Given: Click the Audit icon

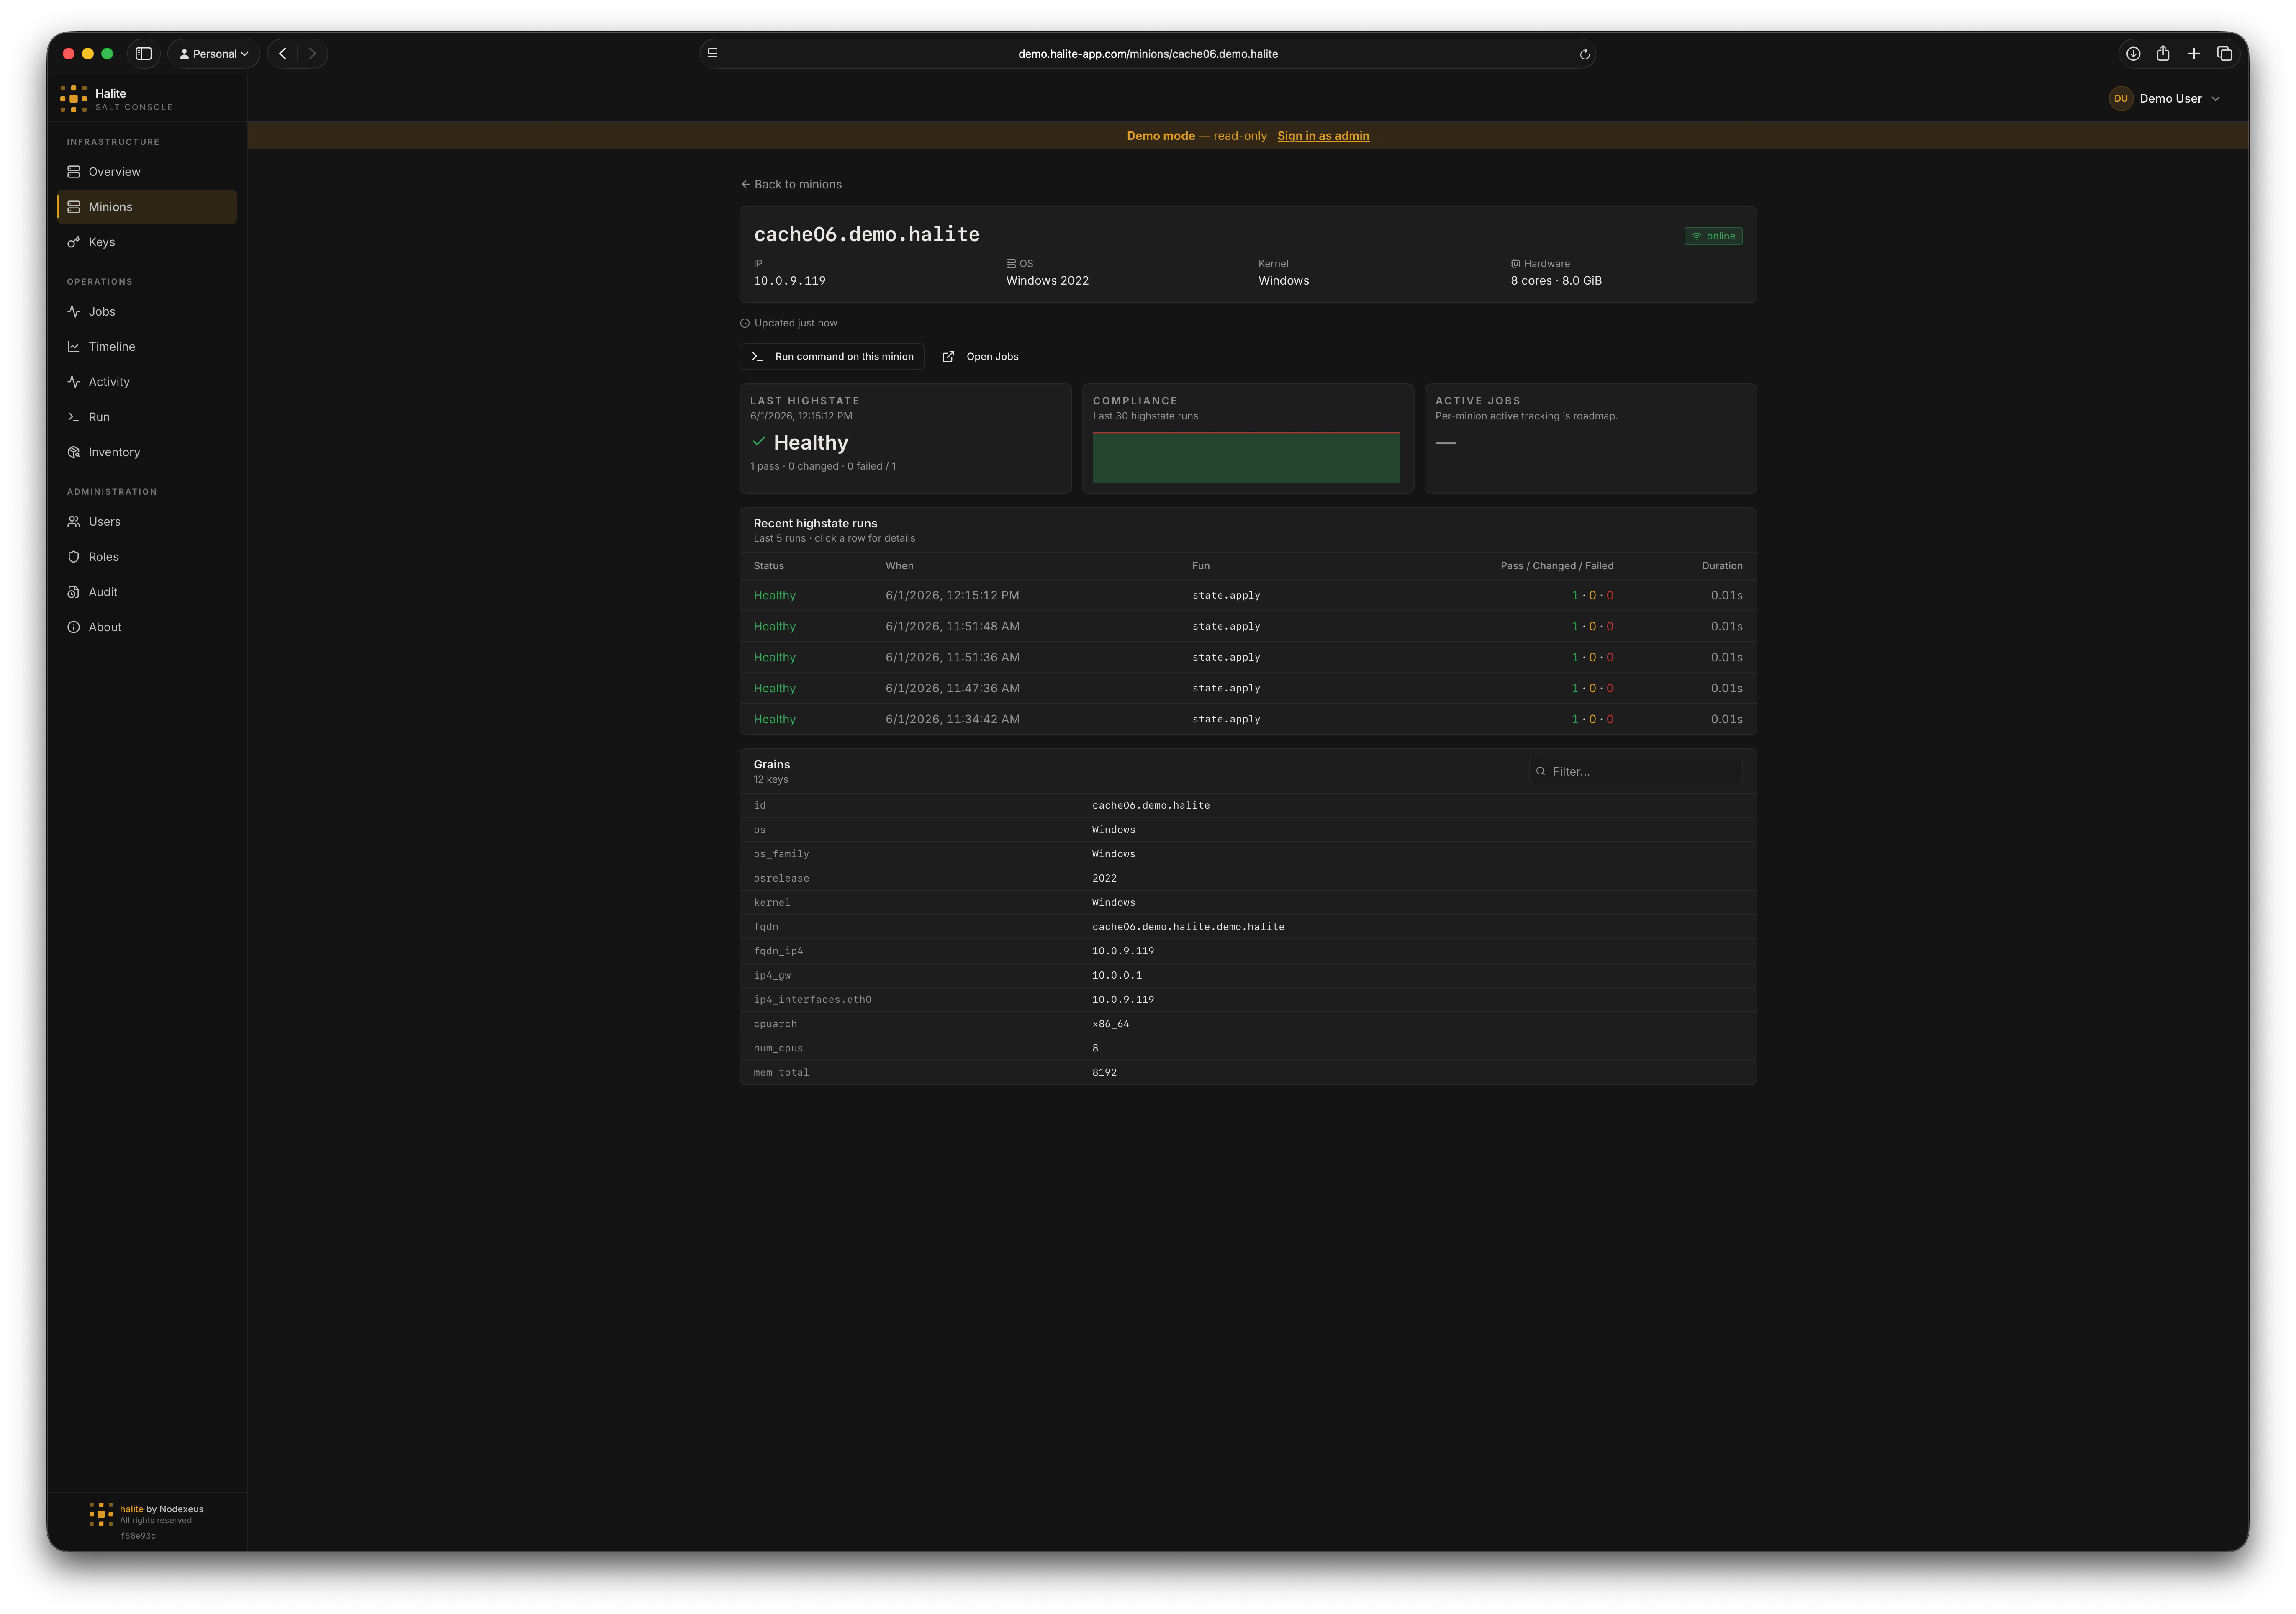Looking at the screenshot, I should coord(74,592).
